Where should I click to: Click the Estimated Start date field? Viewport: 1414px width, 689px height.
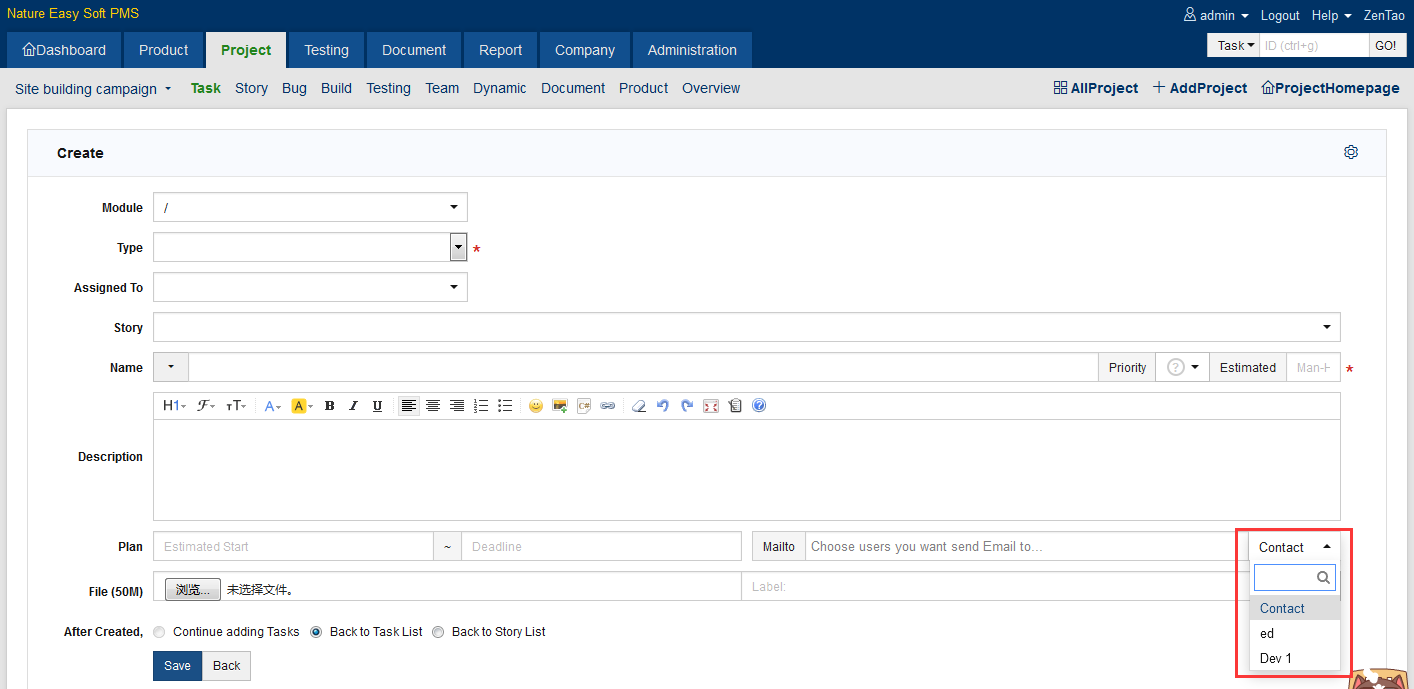click(x=293, y=547)
